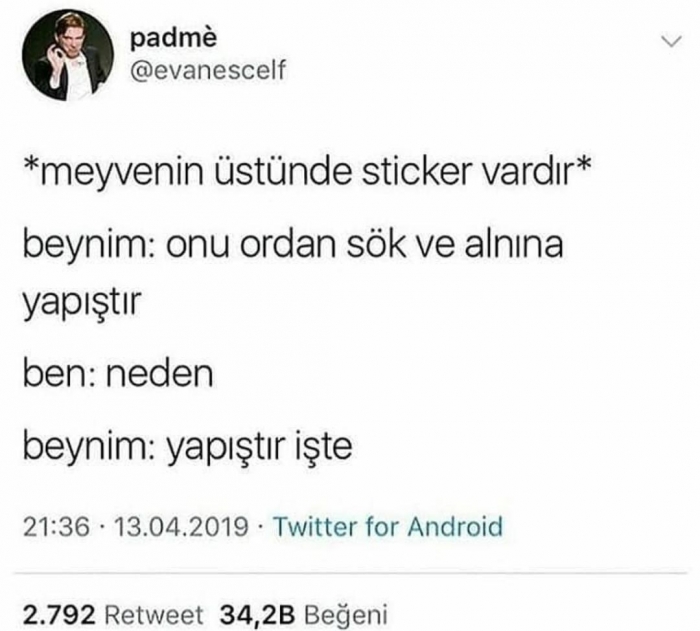Screen dimensions: 700x631
Task: Open the Twitter for Android source link
Action: tap(388, 526)
